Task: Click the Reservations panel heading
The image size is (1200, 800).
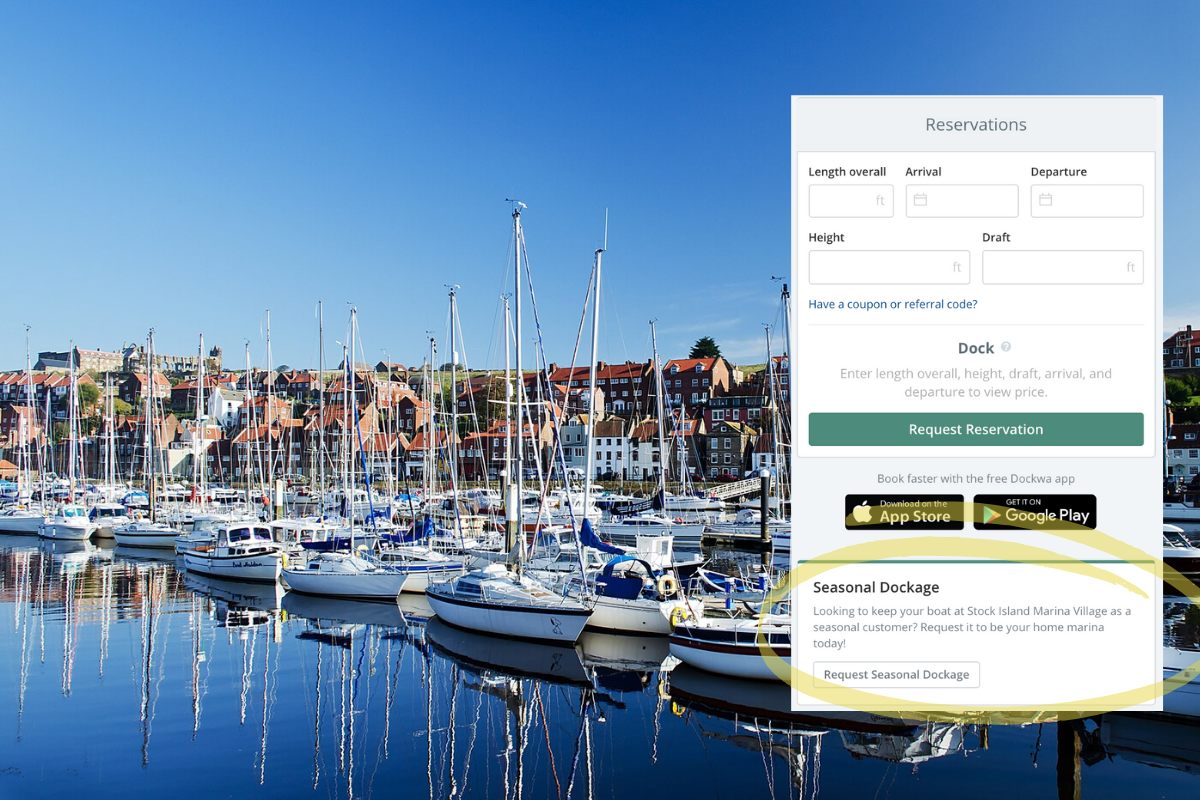Action: point(976,125)
